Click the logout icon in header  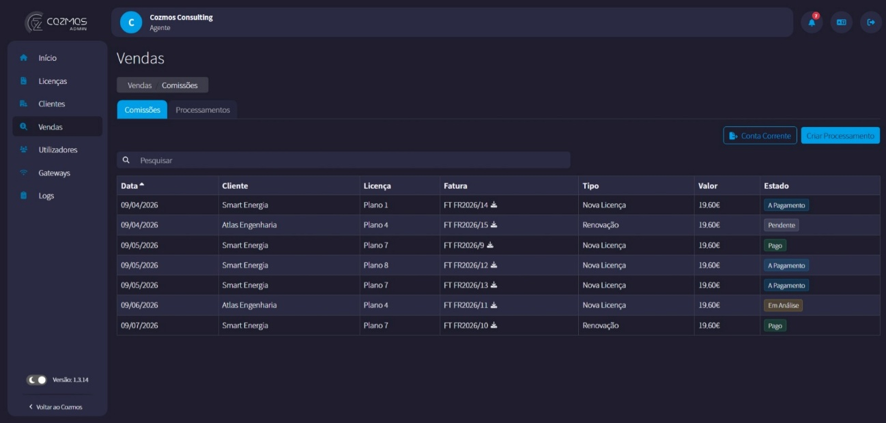pos(871,22)
